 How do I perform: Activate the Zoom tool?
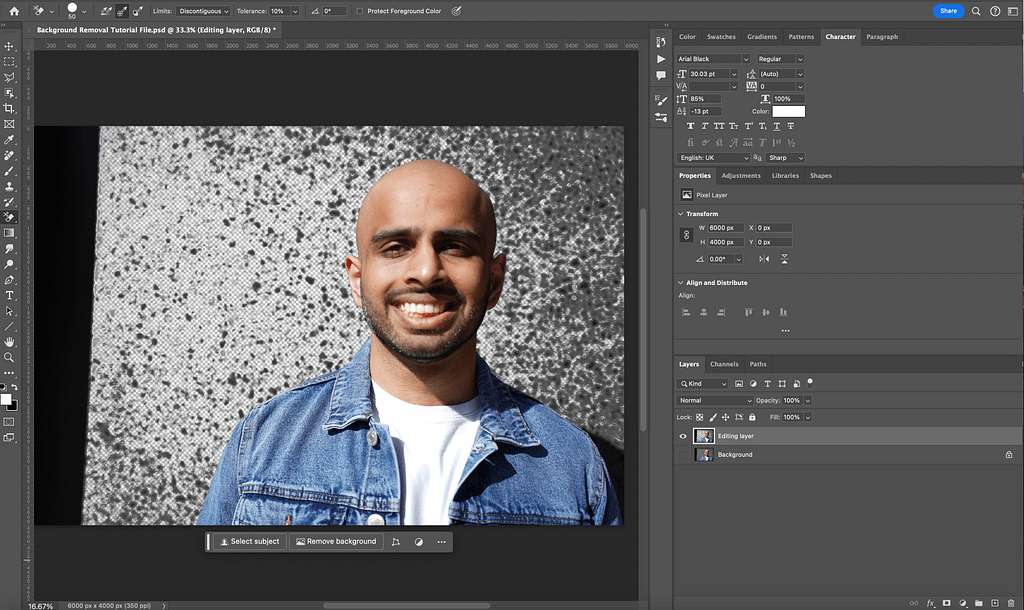pos(10,357)
